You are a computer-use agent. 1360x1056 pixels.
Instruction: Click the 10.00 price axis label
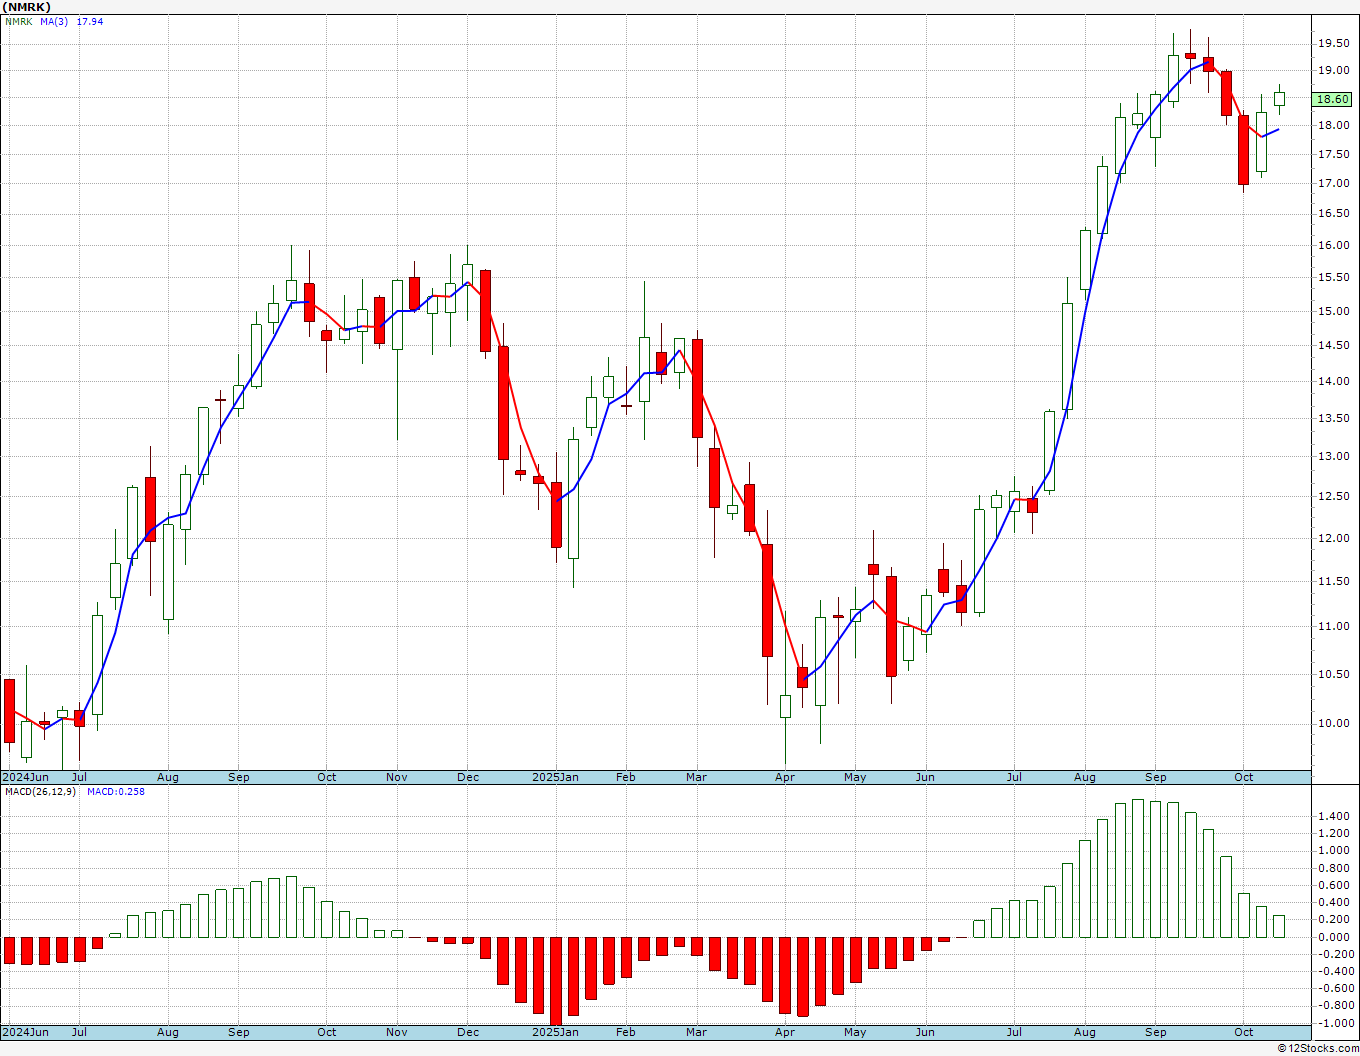pos(1333,723)
